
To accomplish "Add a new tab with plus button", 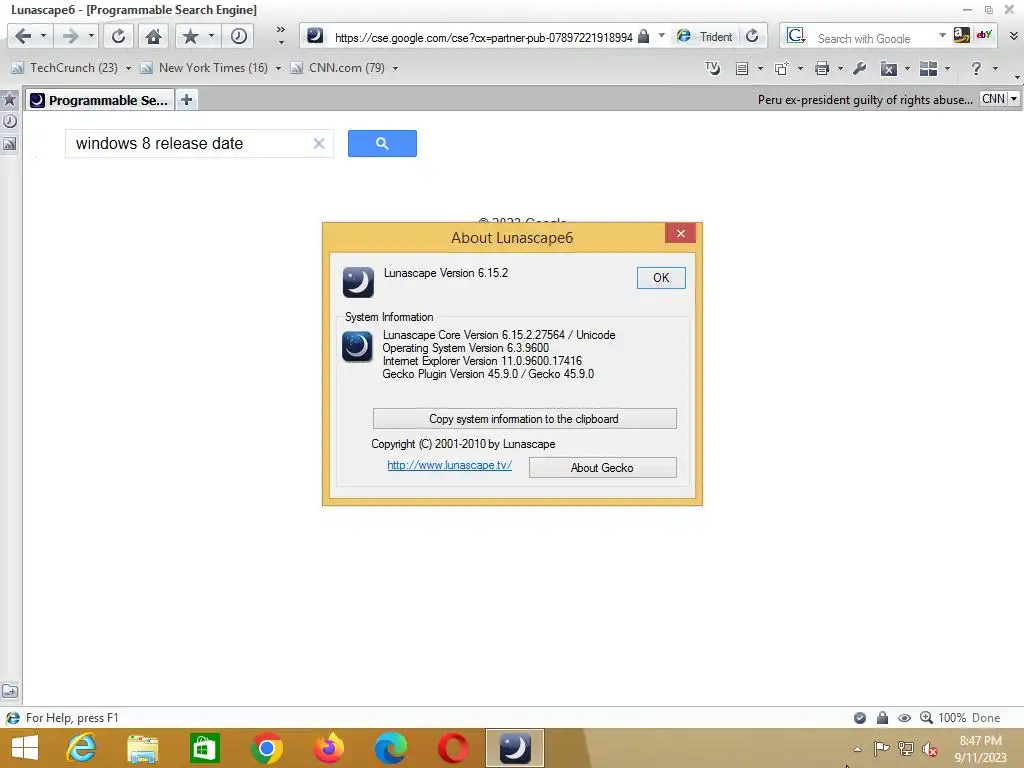I will 187,100.
